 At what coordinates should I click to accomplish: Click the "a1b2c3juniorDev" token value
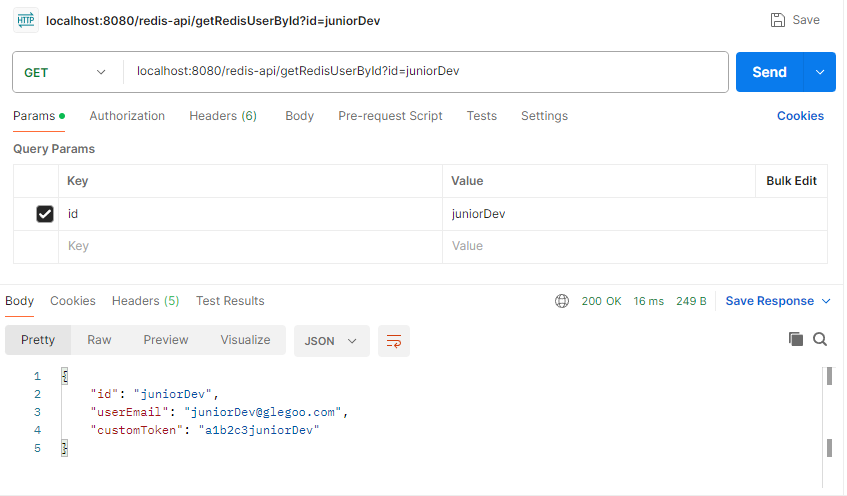[x=259, y=430]
